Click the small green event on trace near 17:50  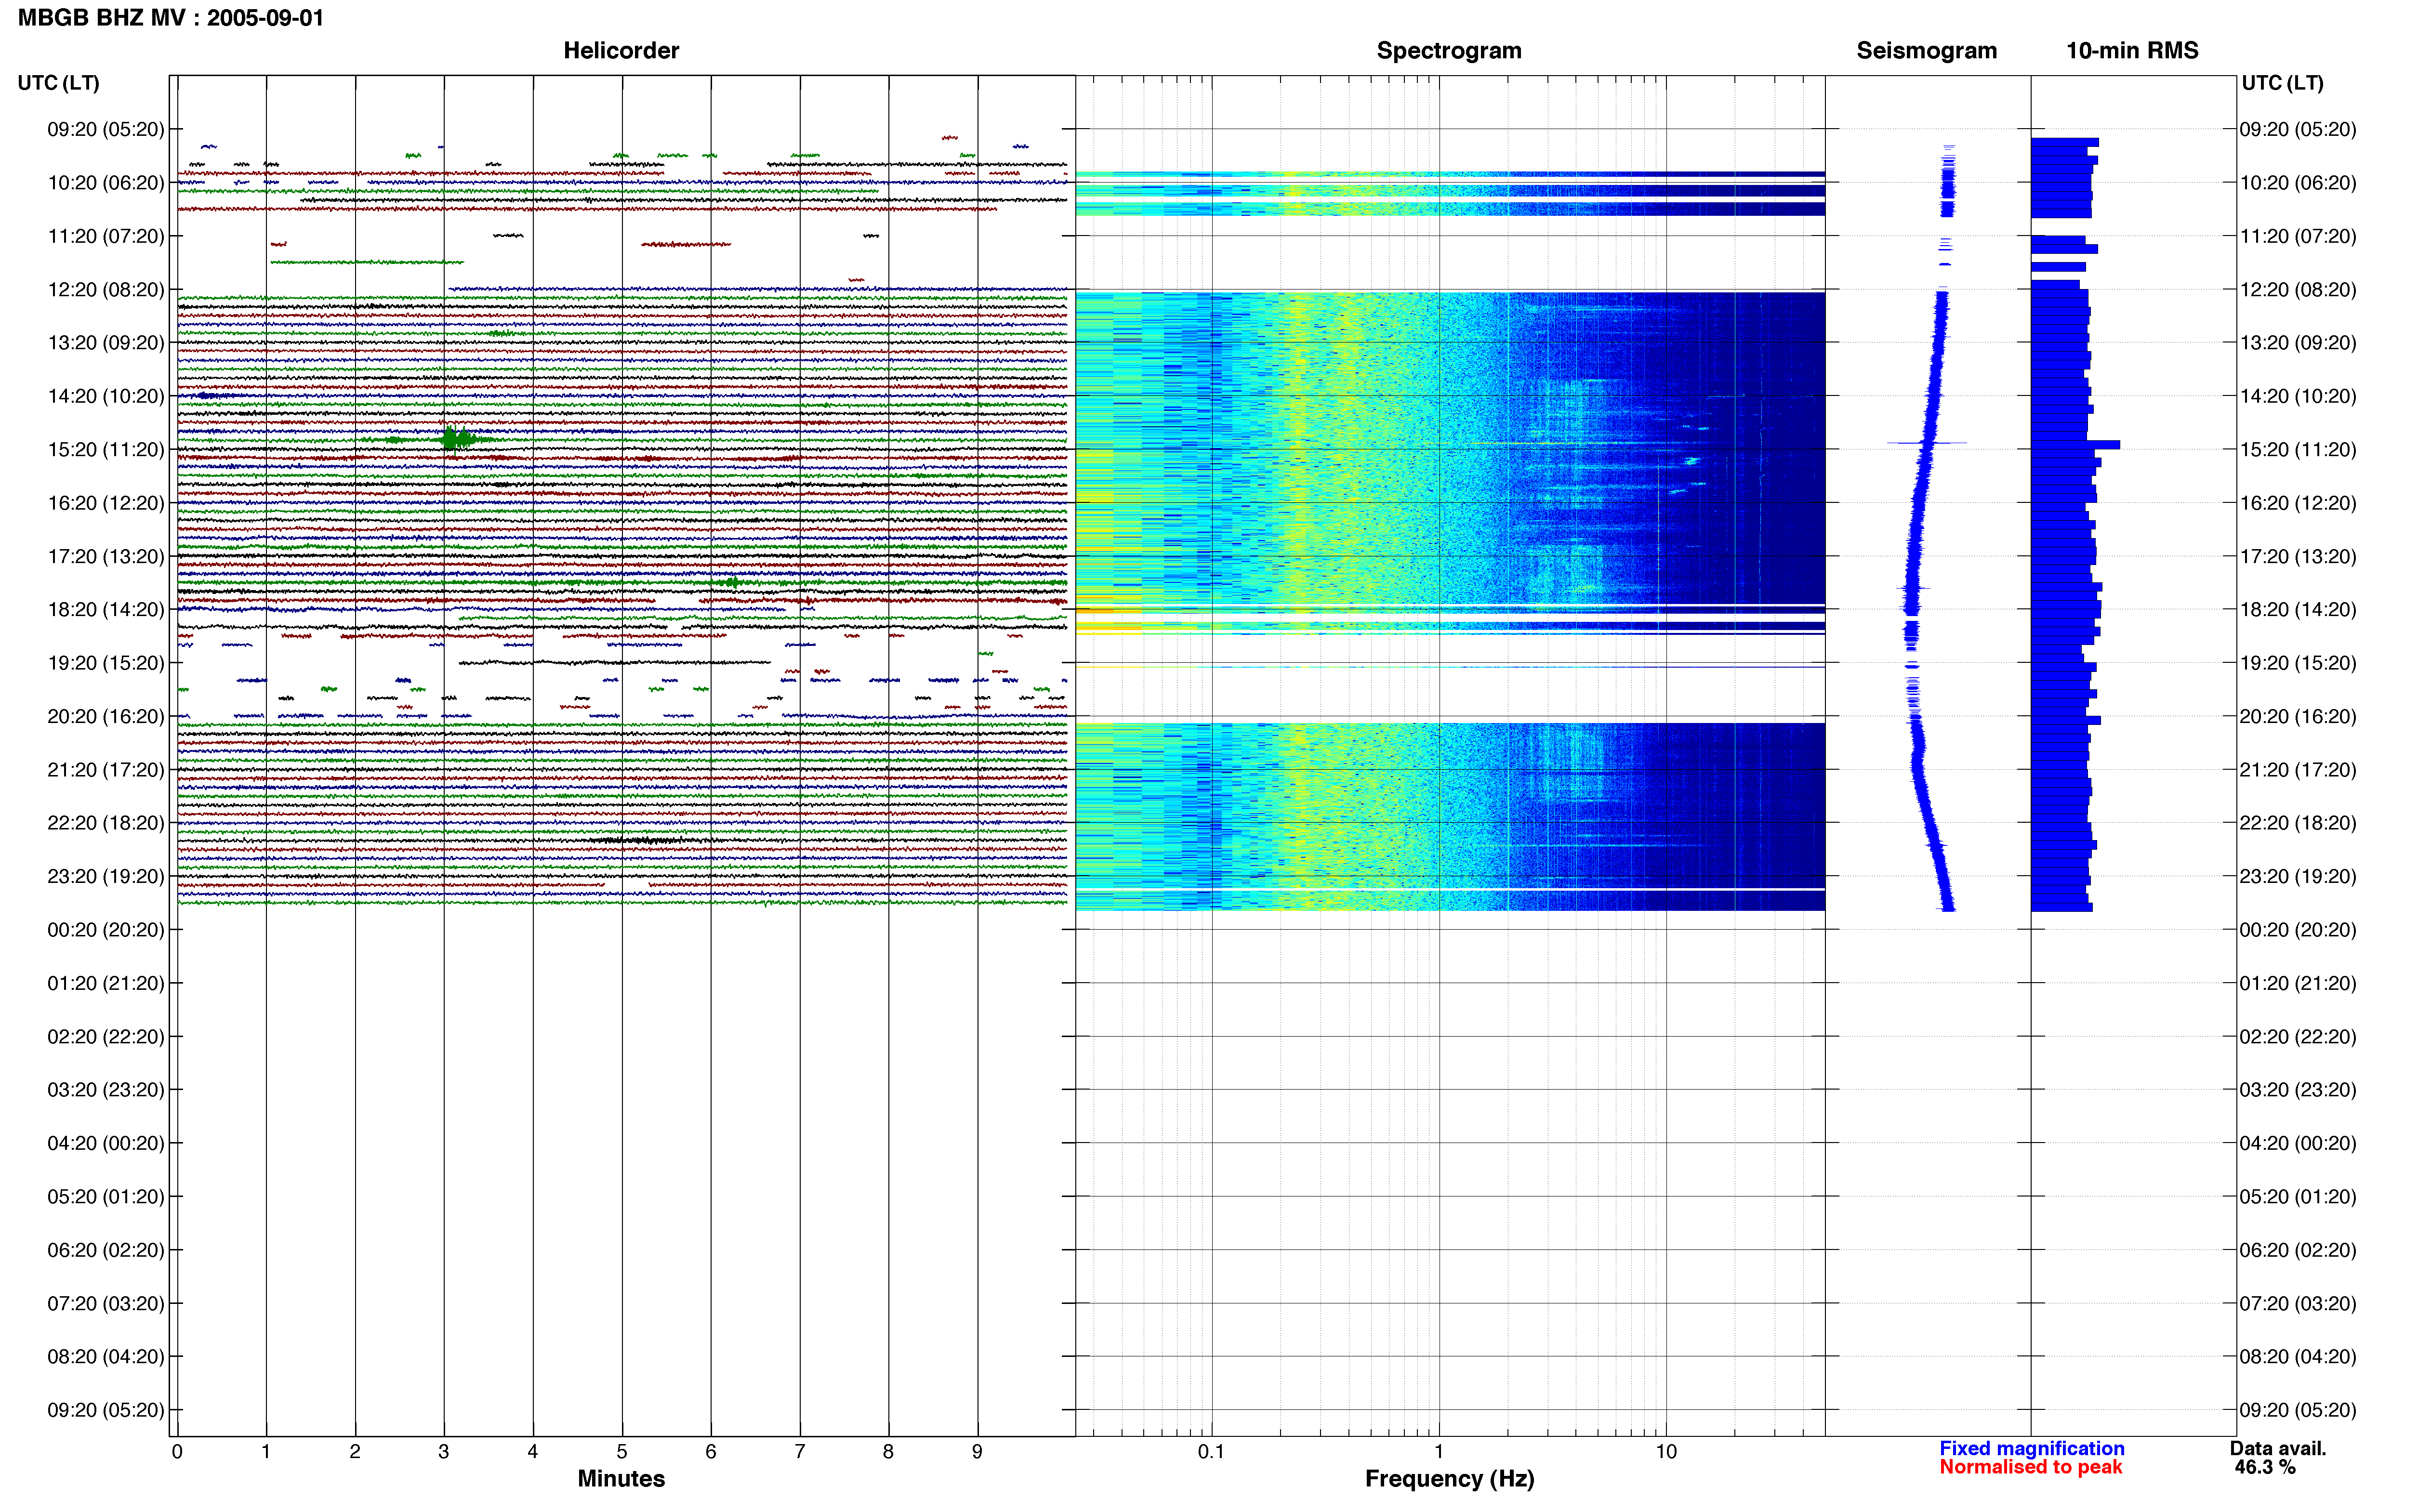(x=732, y=582)
